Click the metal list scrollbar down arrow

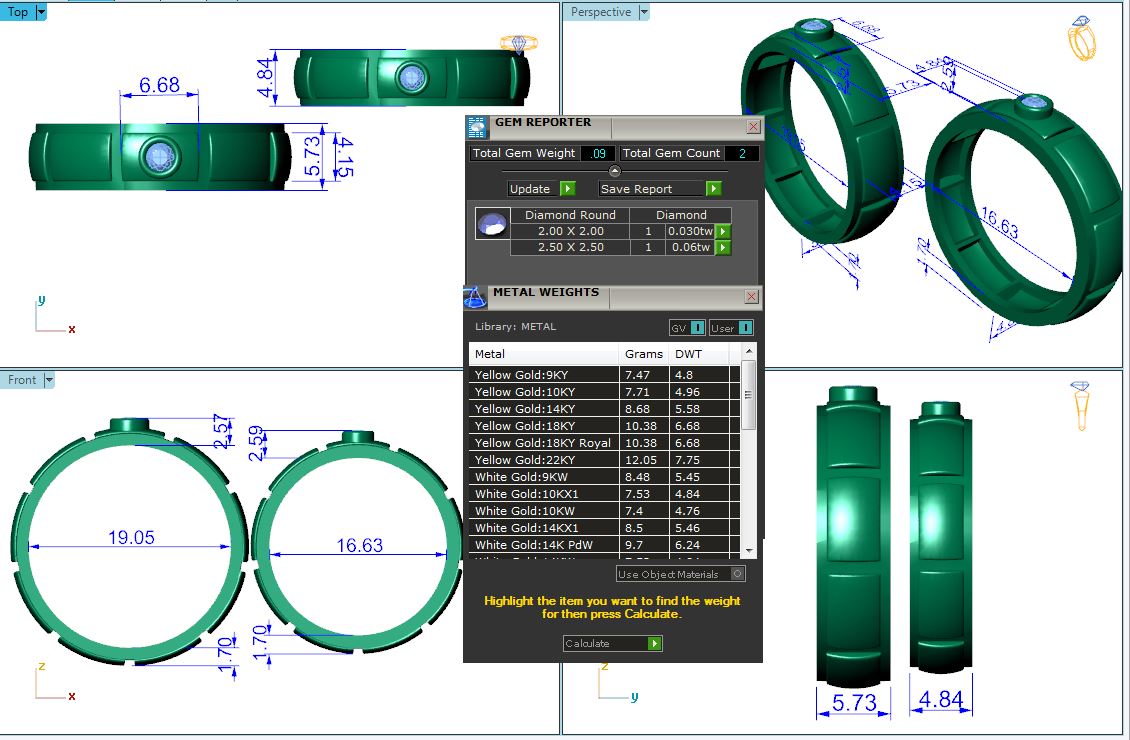pyautogui.click(x=749, y=550)
